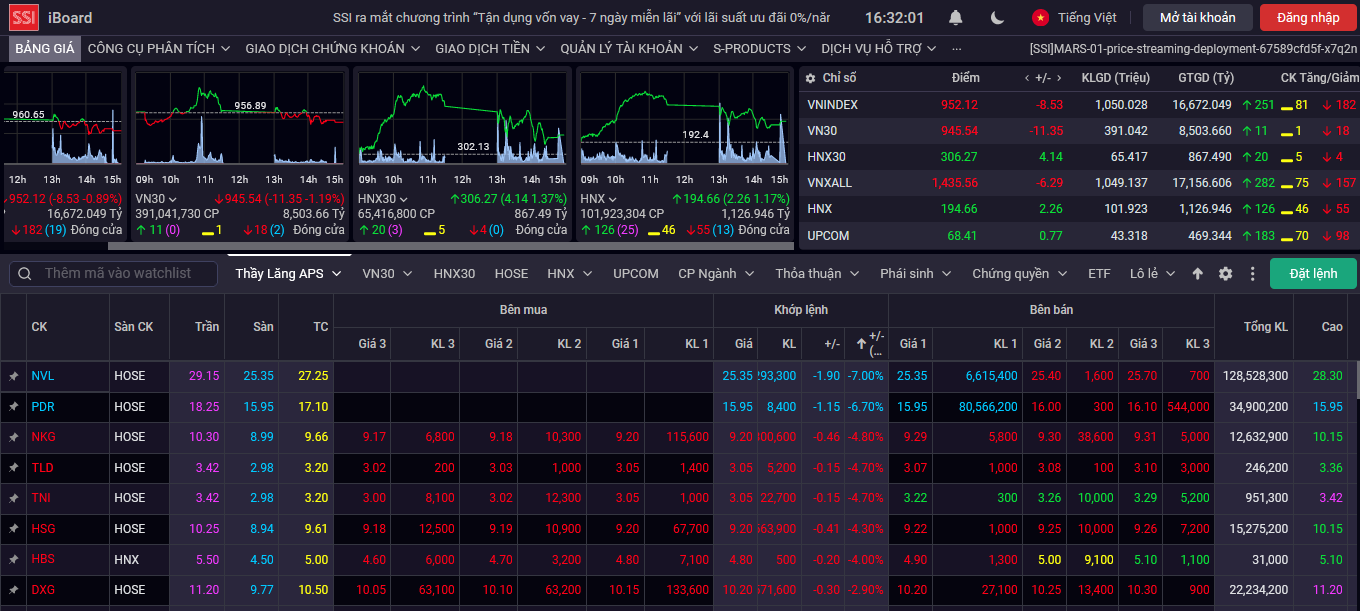1360x611 pixels.
Task: Select UPCOM row in index table
Action: [1079, 235]
